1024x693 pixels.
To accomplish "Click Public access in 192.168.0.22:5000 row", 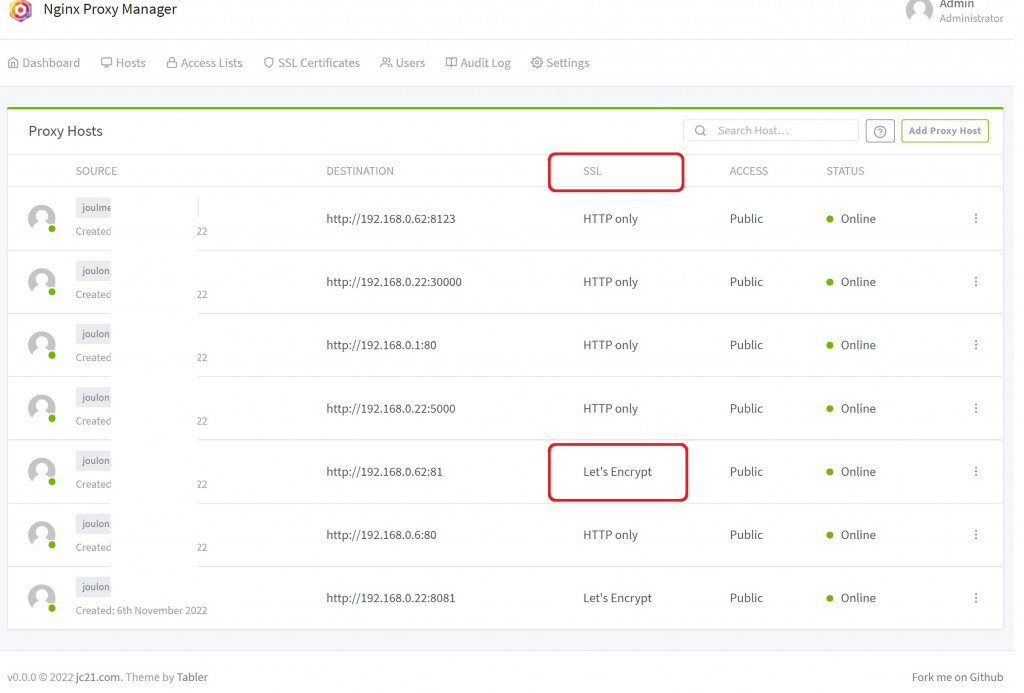I will pos(746,408).
